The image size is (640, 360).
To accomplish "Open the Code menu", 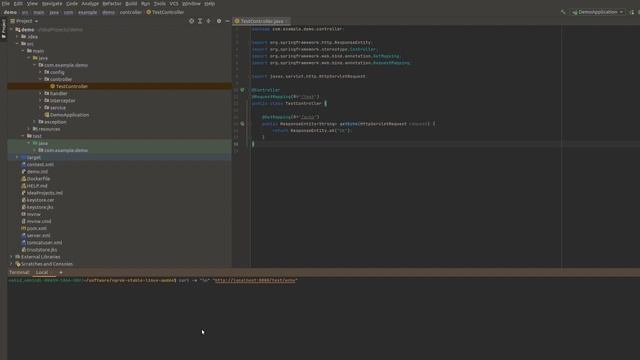I will pos(72,4).
